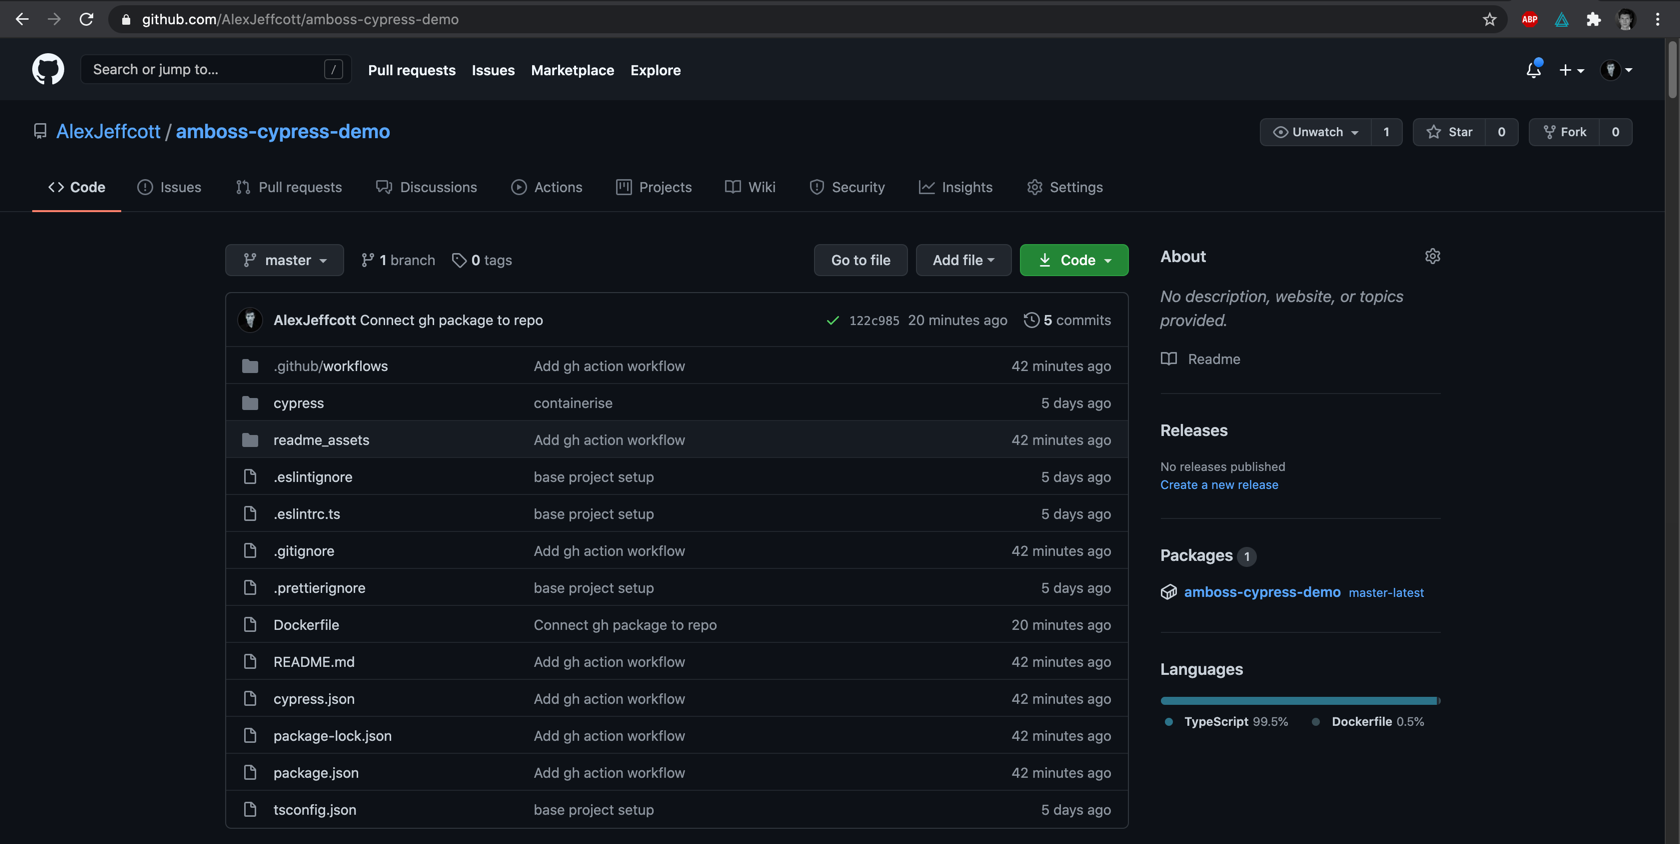The image size is (1680, 844).
Task: Click Create a new release link
Action: tap(1219, 485)
